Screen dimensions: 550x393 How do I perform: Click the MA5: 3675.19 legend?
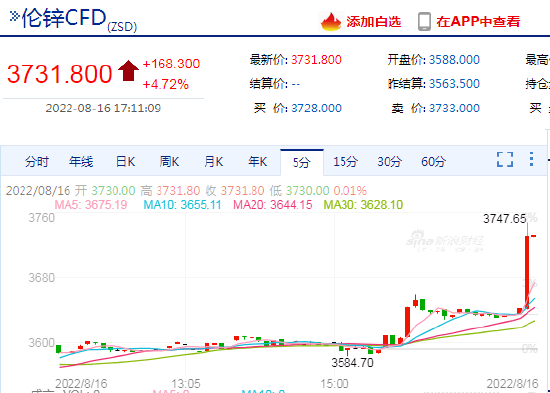91,205
